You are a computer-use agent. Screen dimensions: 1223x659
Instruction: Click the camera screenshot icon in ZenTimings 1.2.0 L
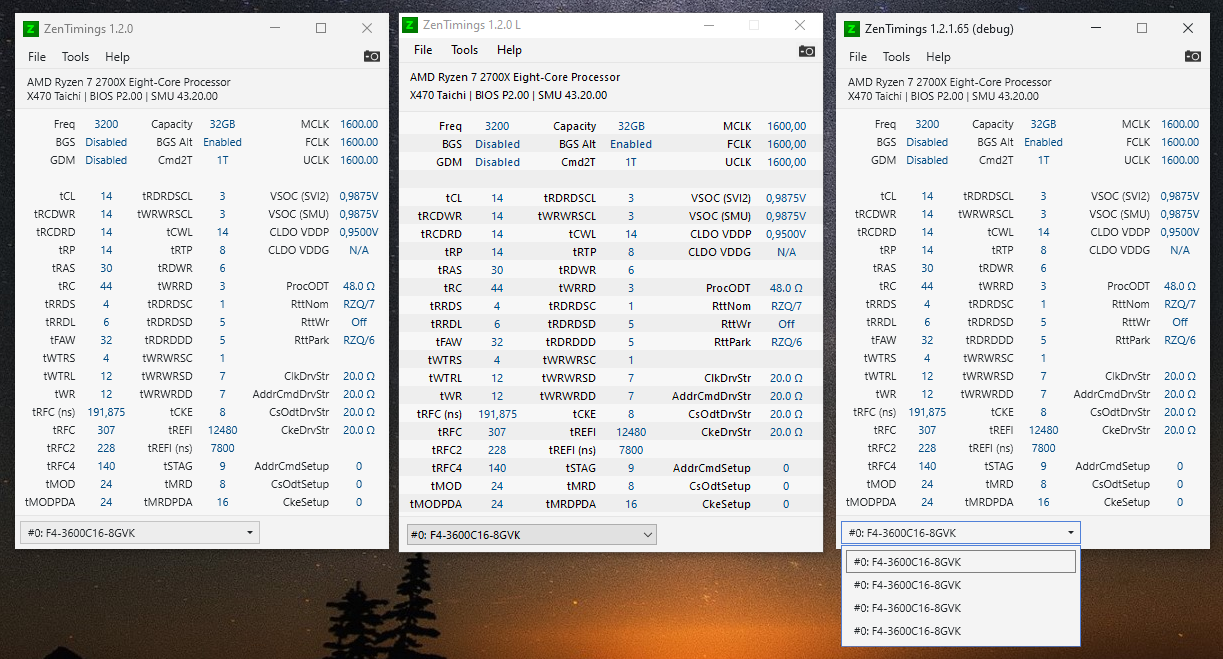pyautogui.click(x=806, y=50)
